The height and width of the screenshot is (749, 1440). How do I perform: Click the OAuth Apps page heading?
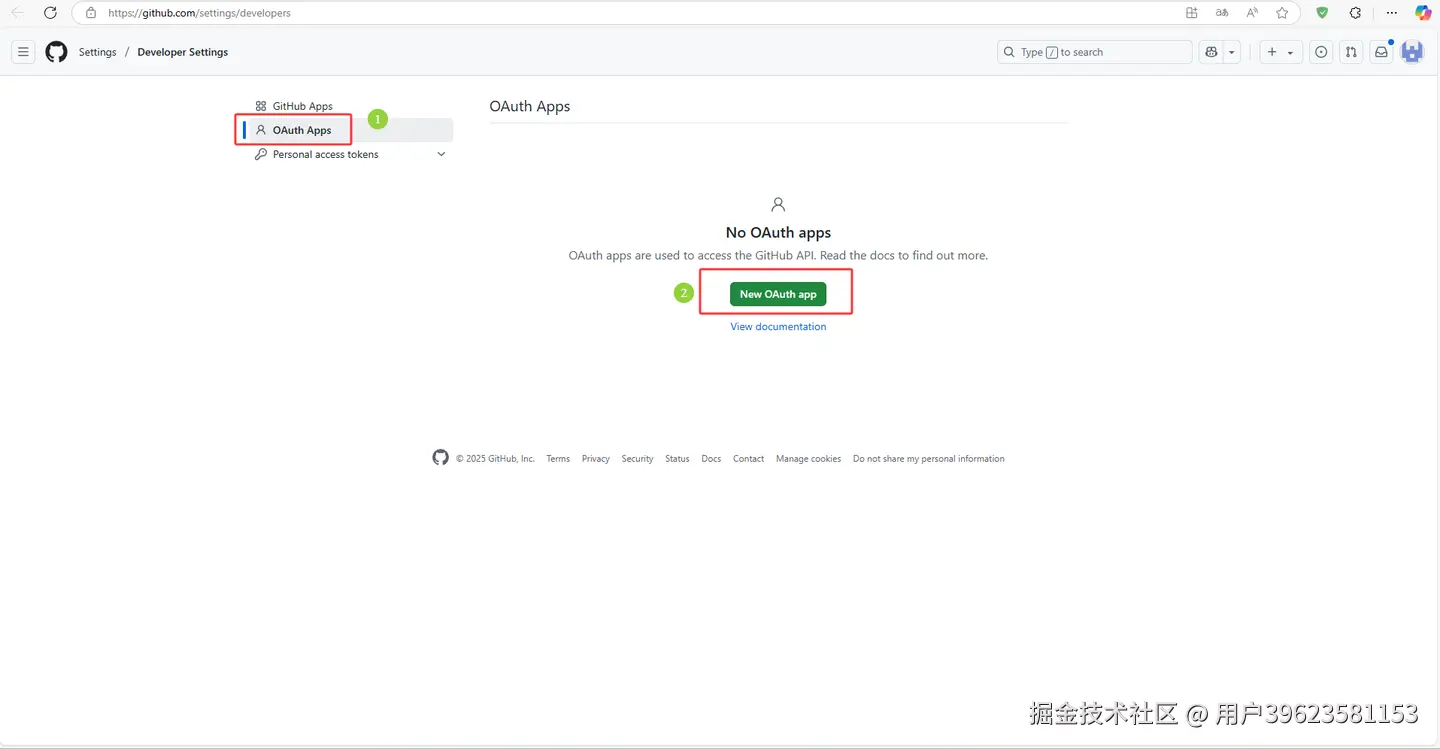(530, 106)
